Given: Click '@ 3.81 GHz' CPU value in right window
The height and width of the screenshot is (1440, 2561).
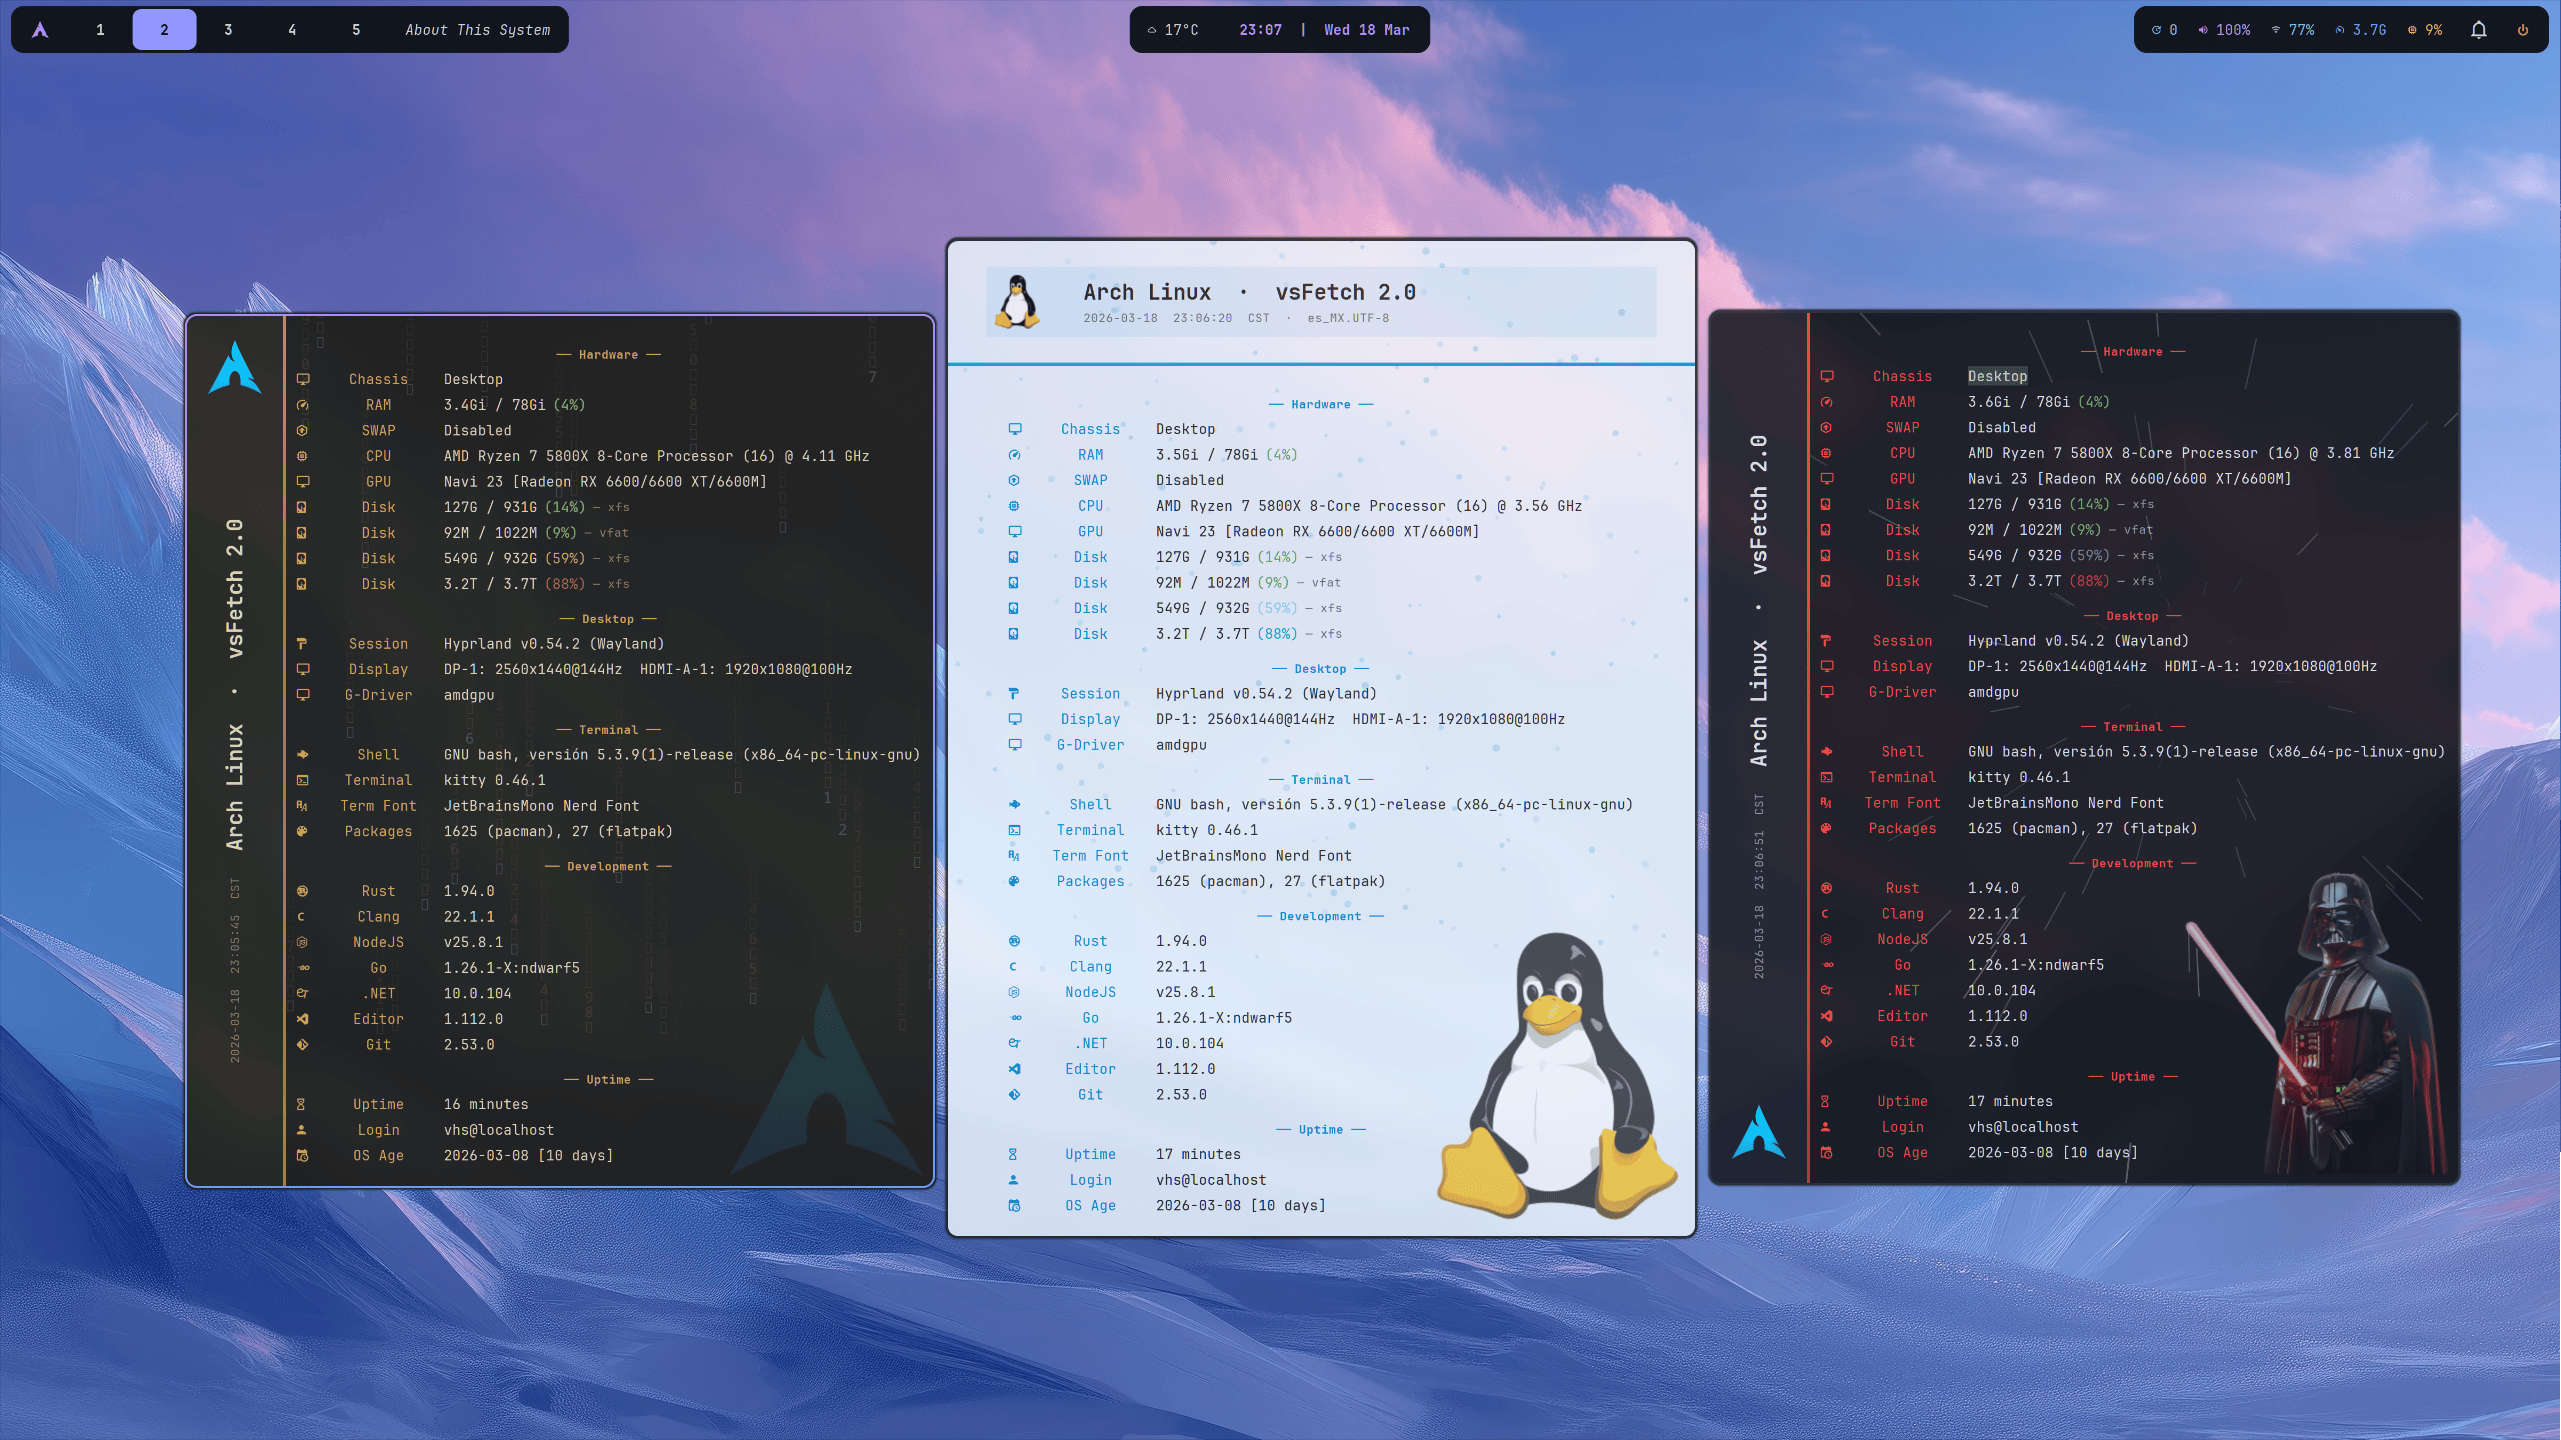Looking at the screenshot, I should click(x=2351, y=453).
